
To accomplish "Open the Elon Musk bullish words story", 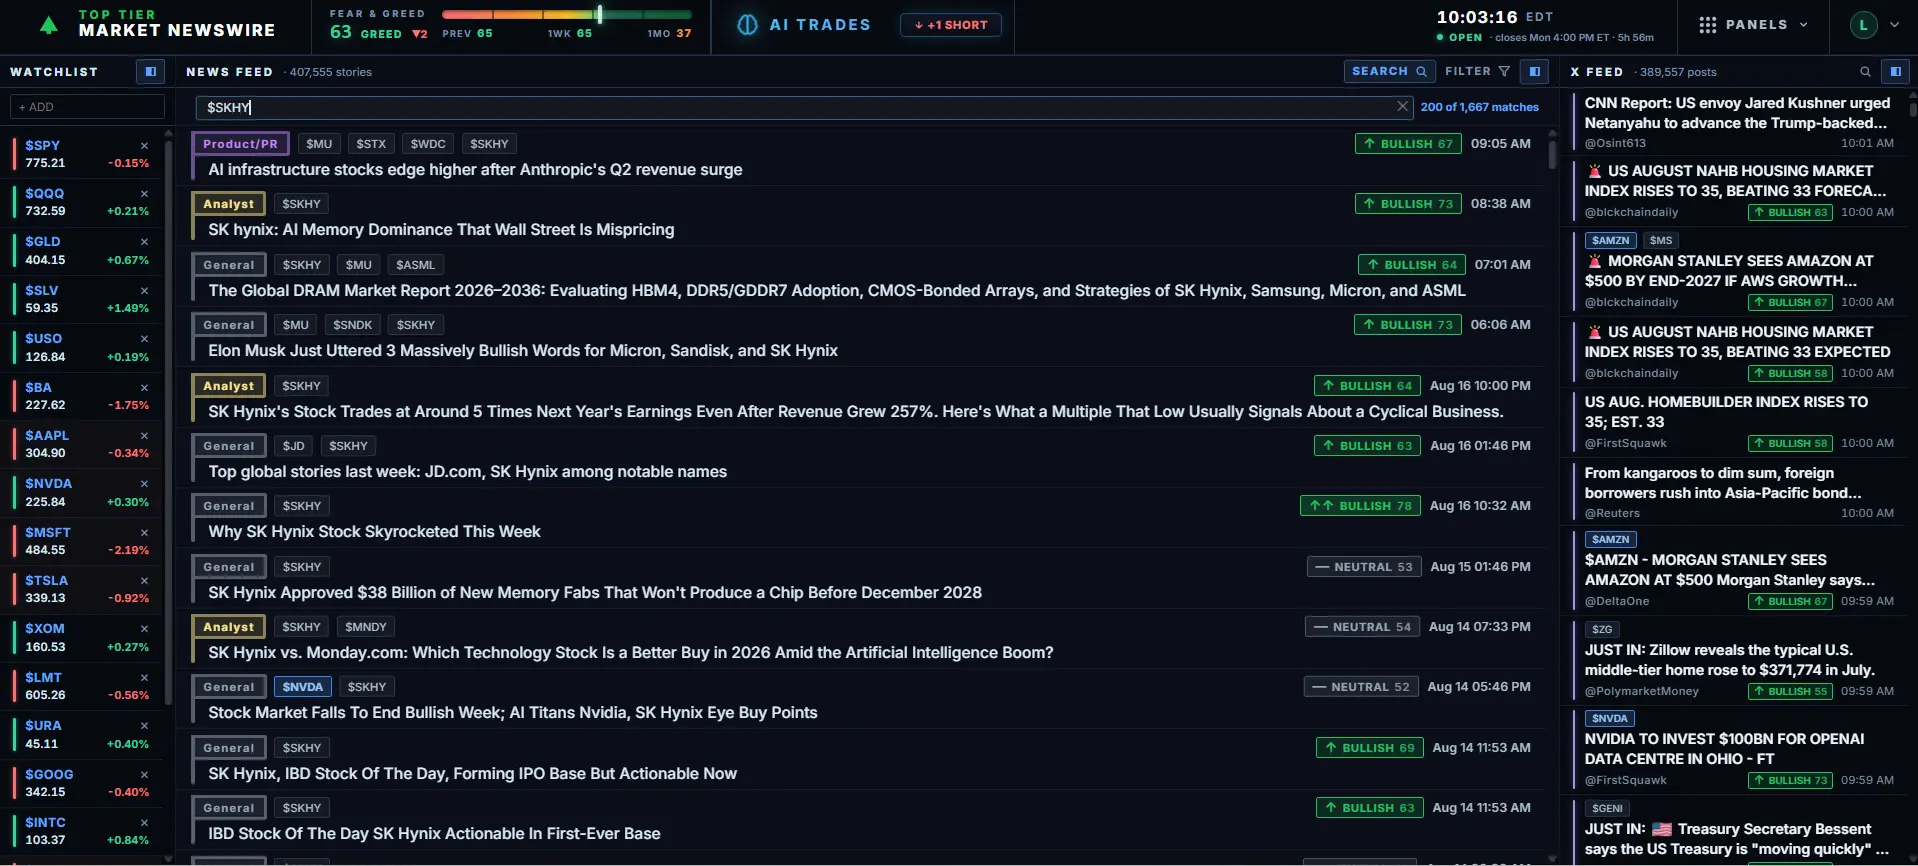I will click(523, 351).
